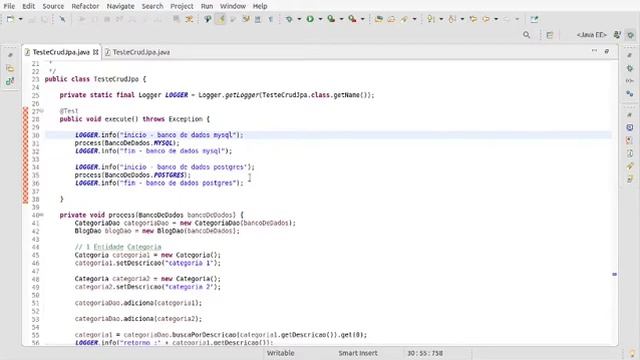Image resolution: width=640 pixels, height=360 pixels.
Task: Click the '@Test' annotation
Action: 69,111
